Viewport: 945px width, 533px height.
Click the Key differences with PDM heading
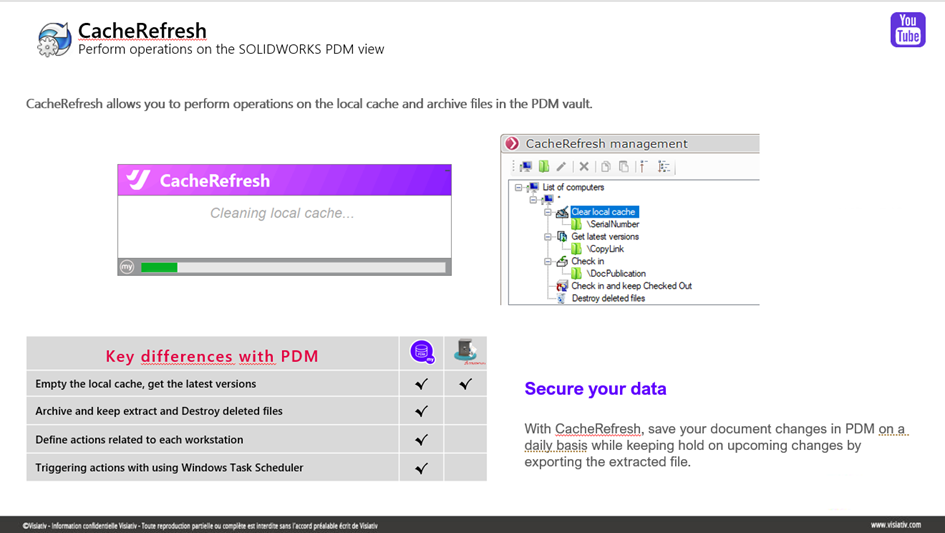coord(212,356)
